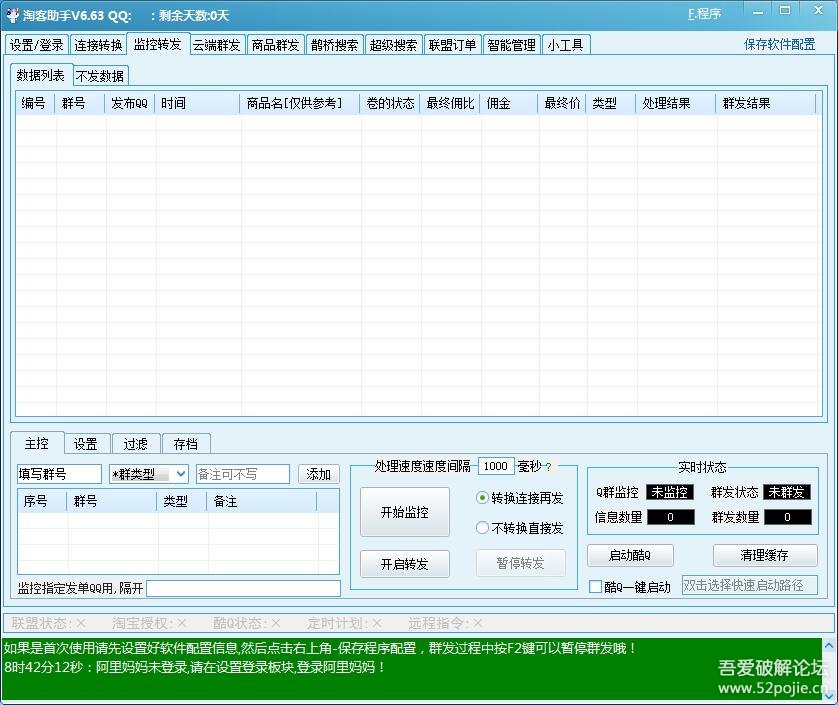Click the log scrollbar up arrow
The width and height of the screenshot is (838, 705).
tap(829, 645)
